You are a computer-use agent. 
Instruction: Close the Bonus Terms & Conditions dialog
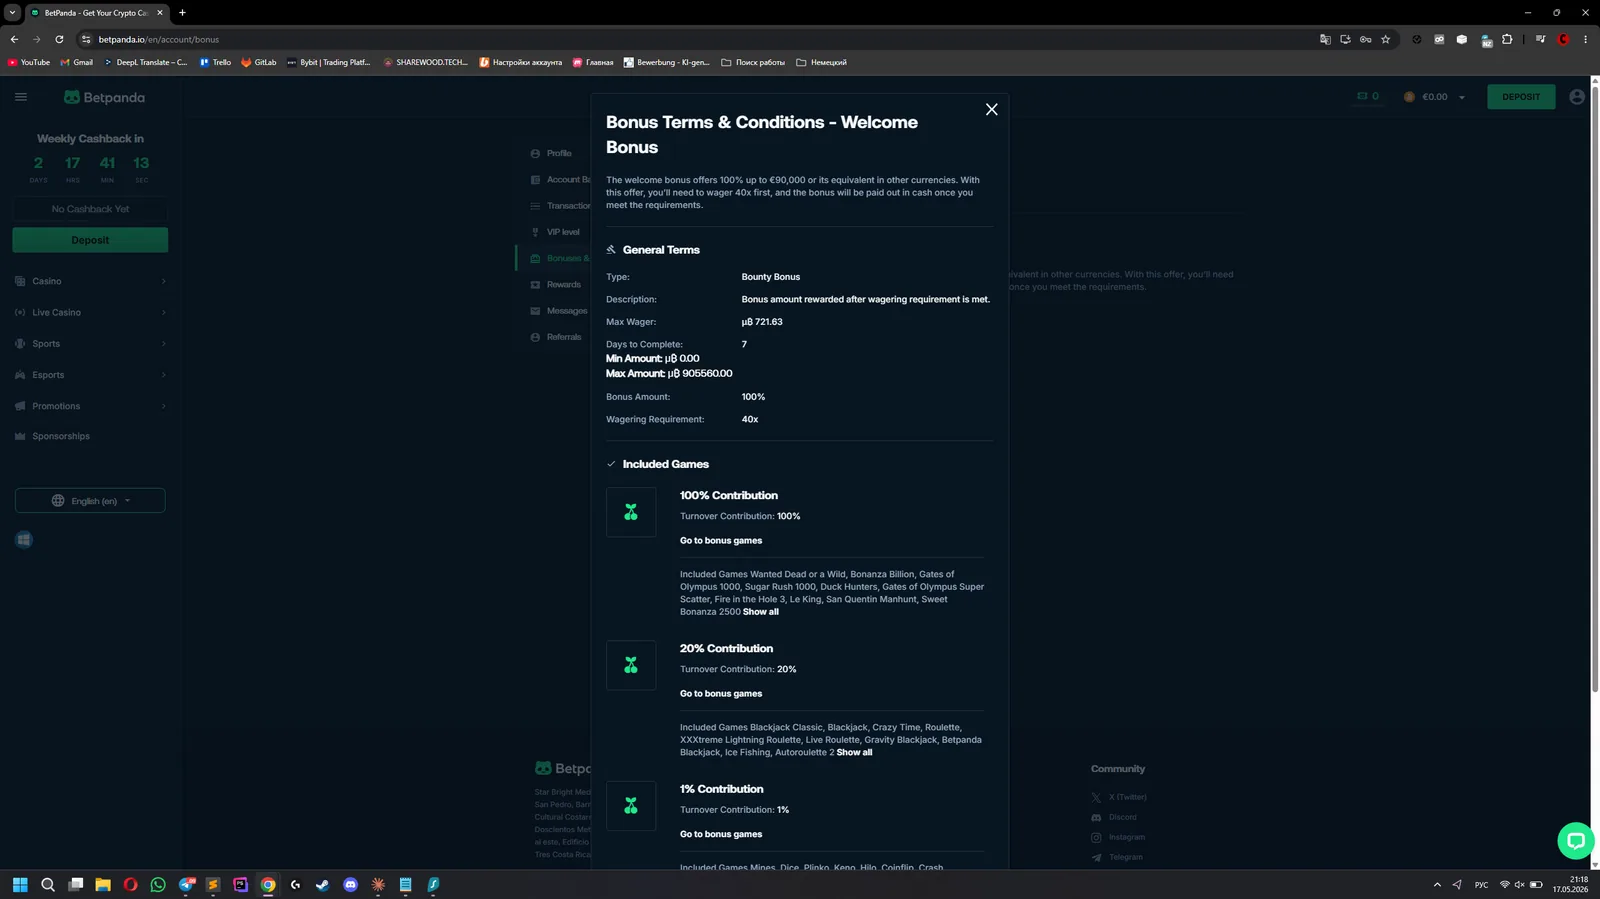[991, 109]
